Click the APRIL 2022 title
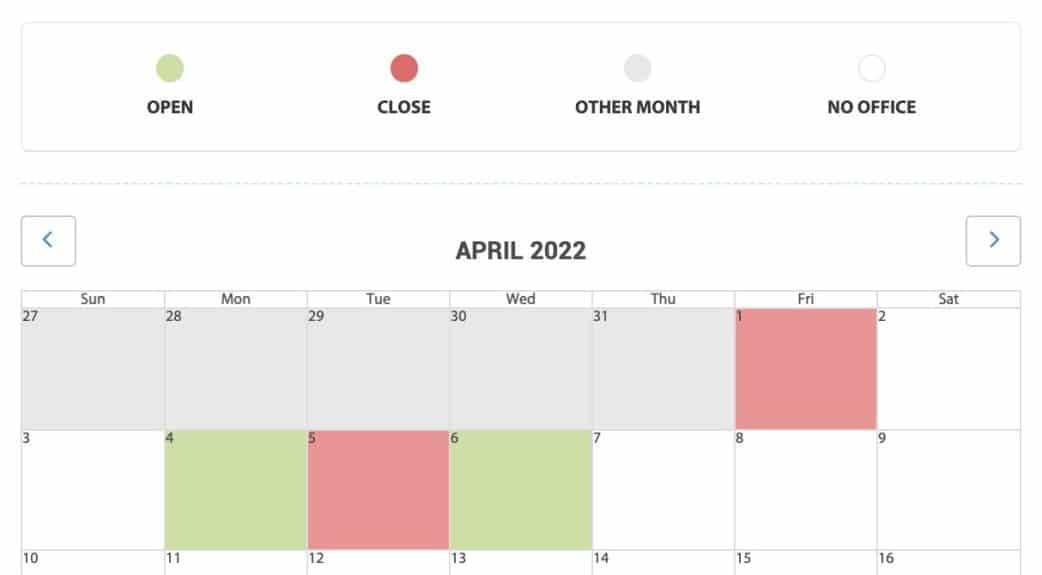The width and height of the screenshot is (1042, 575). (521, 250)
